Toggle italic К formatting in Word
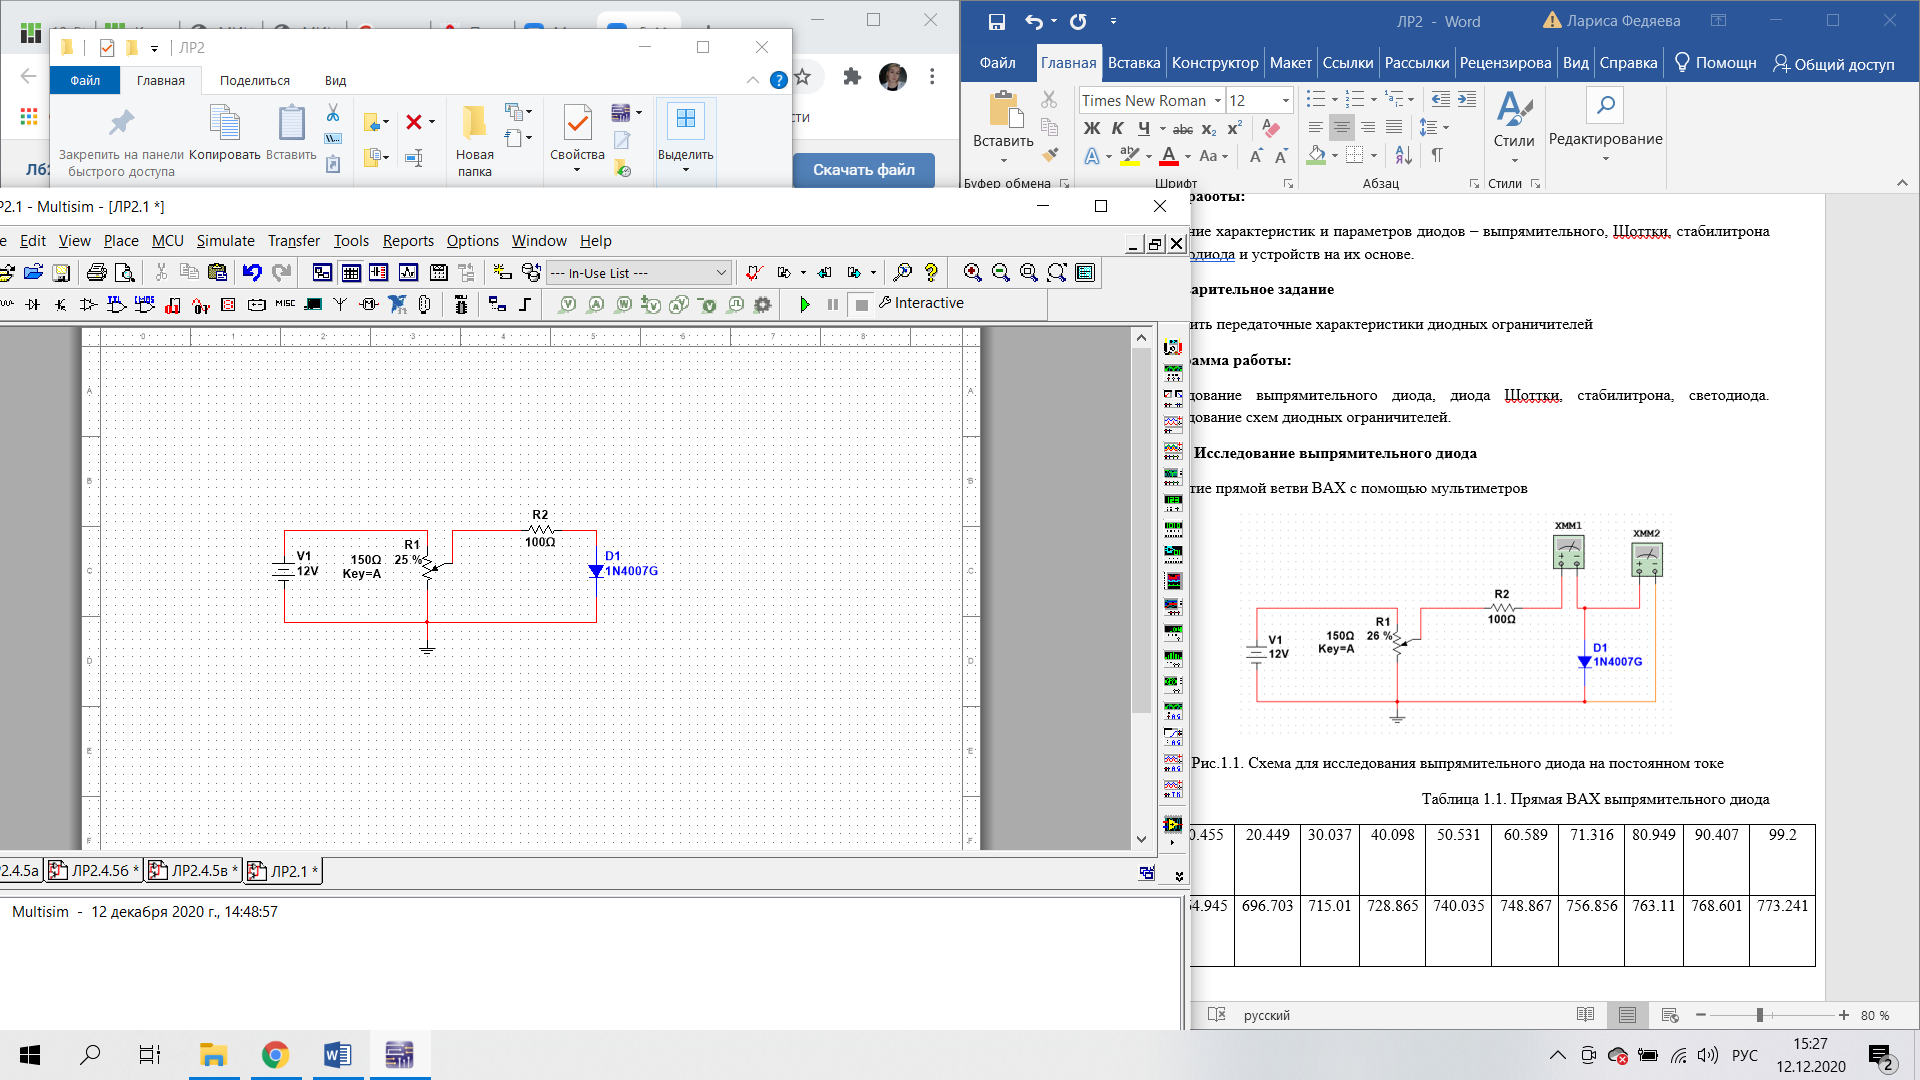Screen dimensions: 1920x1080 [1118, 128]
